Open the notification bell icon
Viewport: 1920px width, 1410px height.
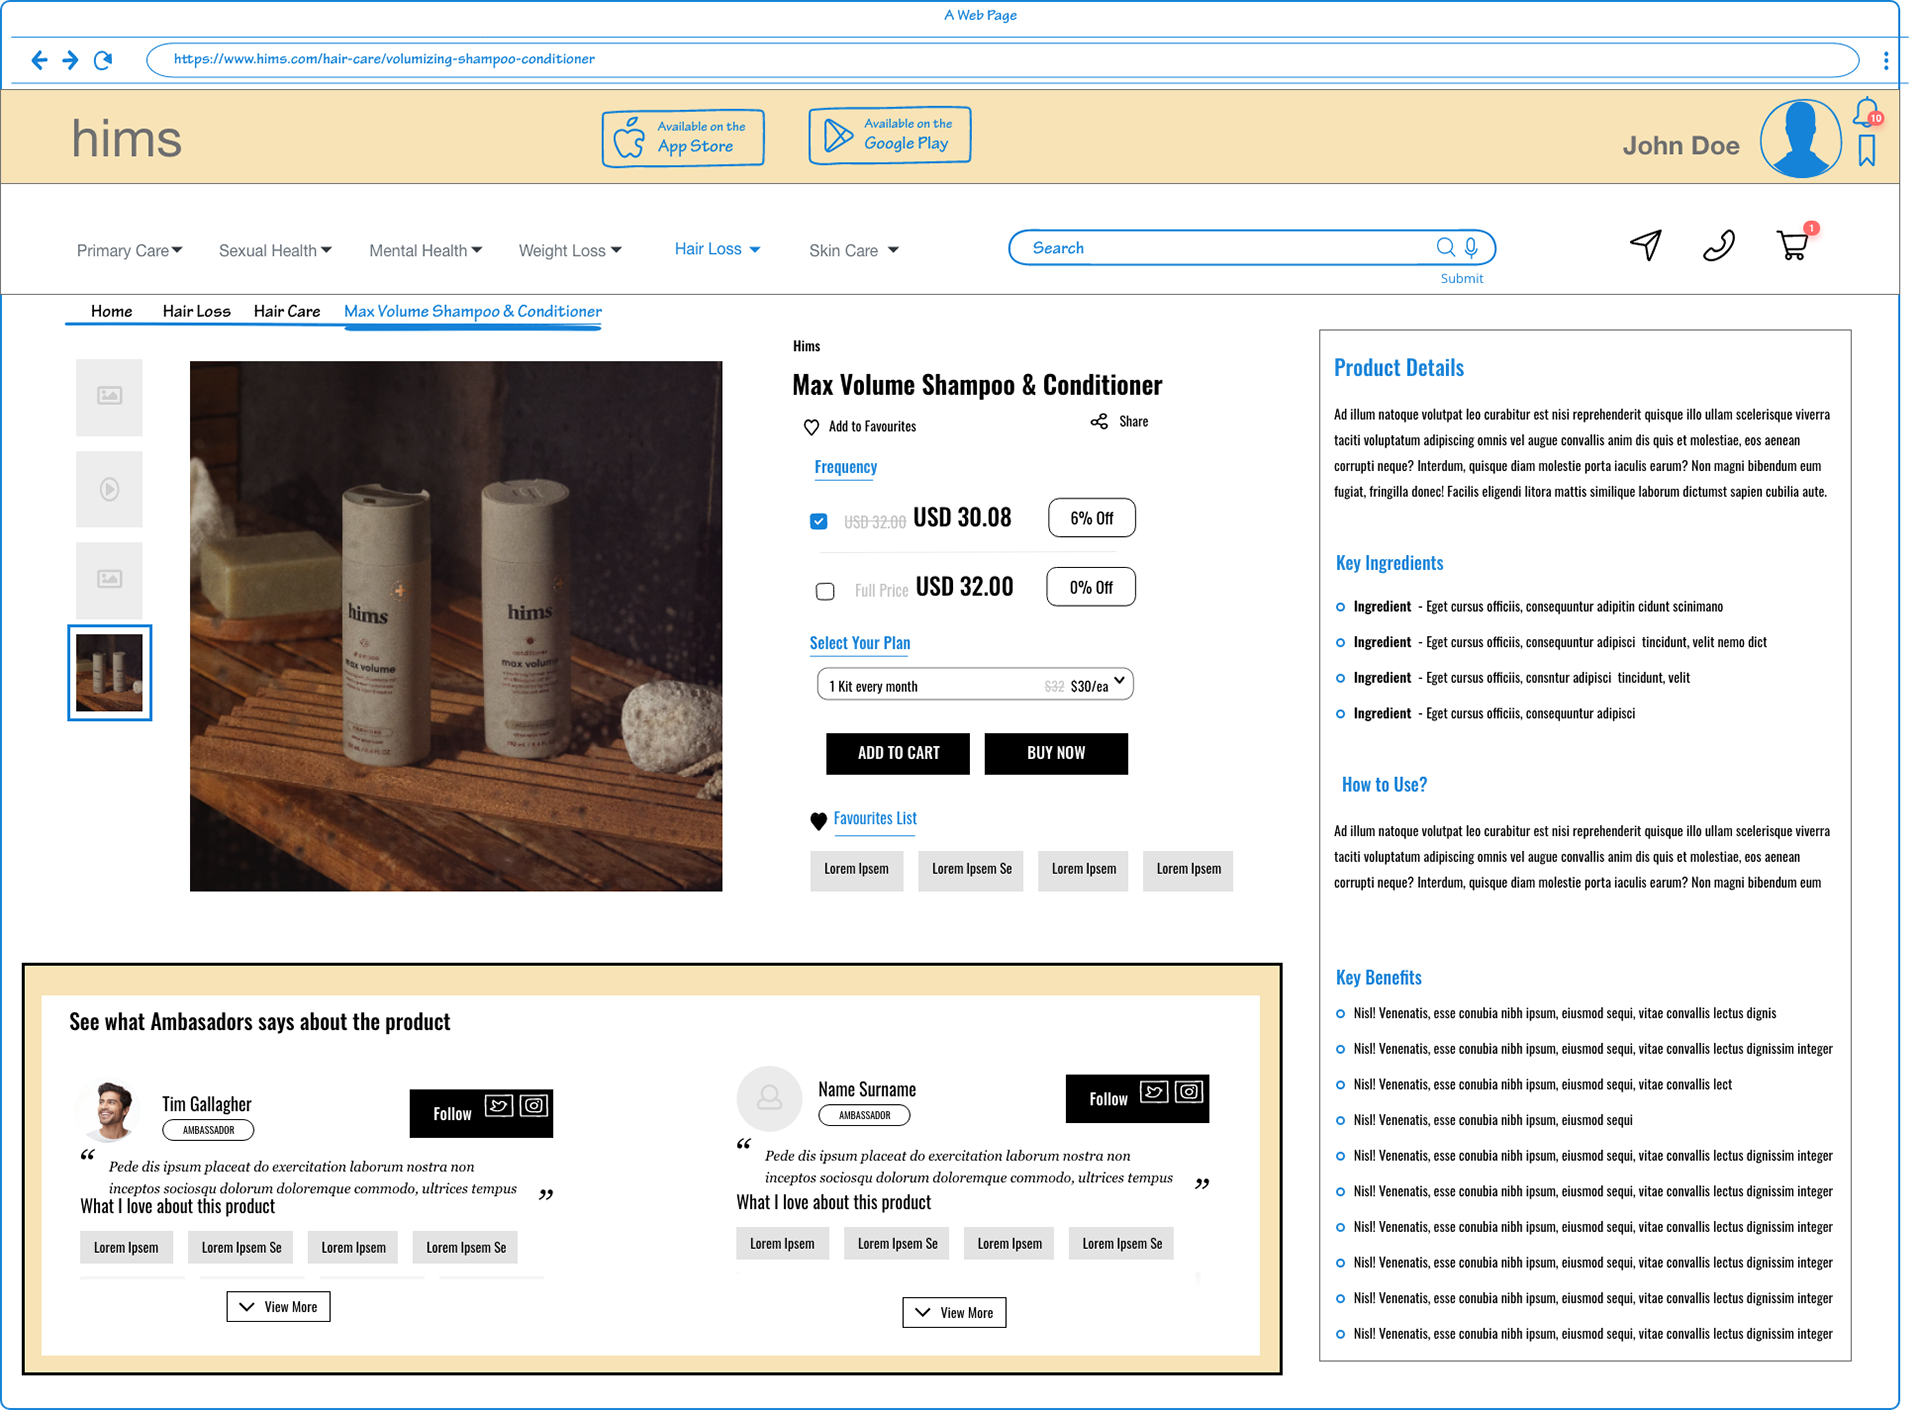pyautogui.click(x=1866, y=112)
